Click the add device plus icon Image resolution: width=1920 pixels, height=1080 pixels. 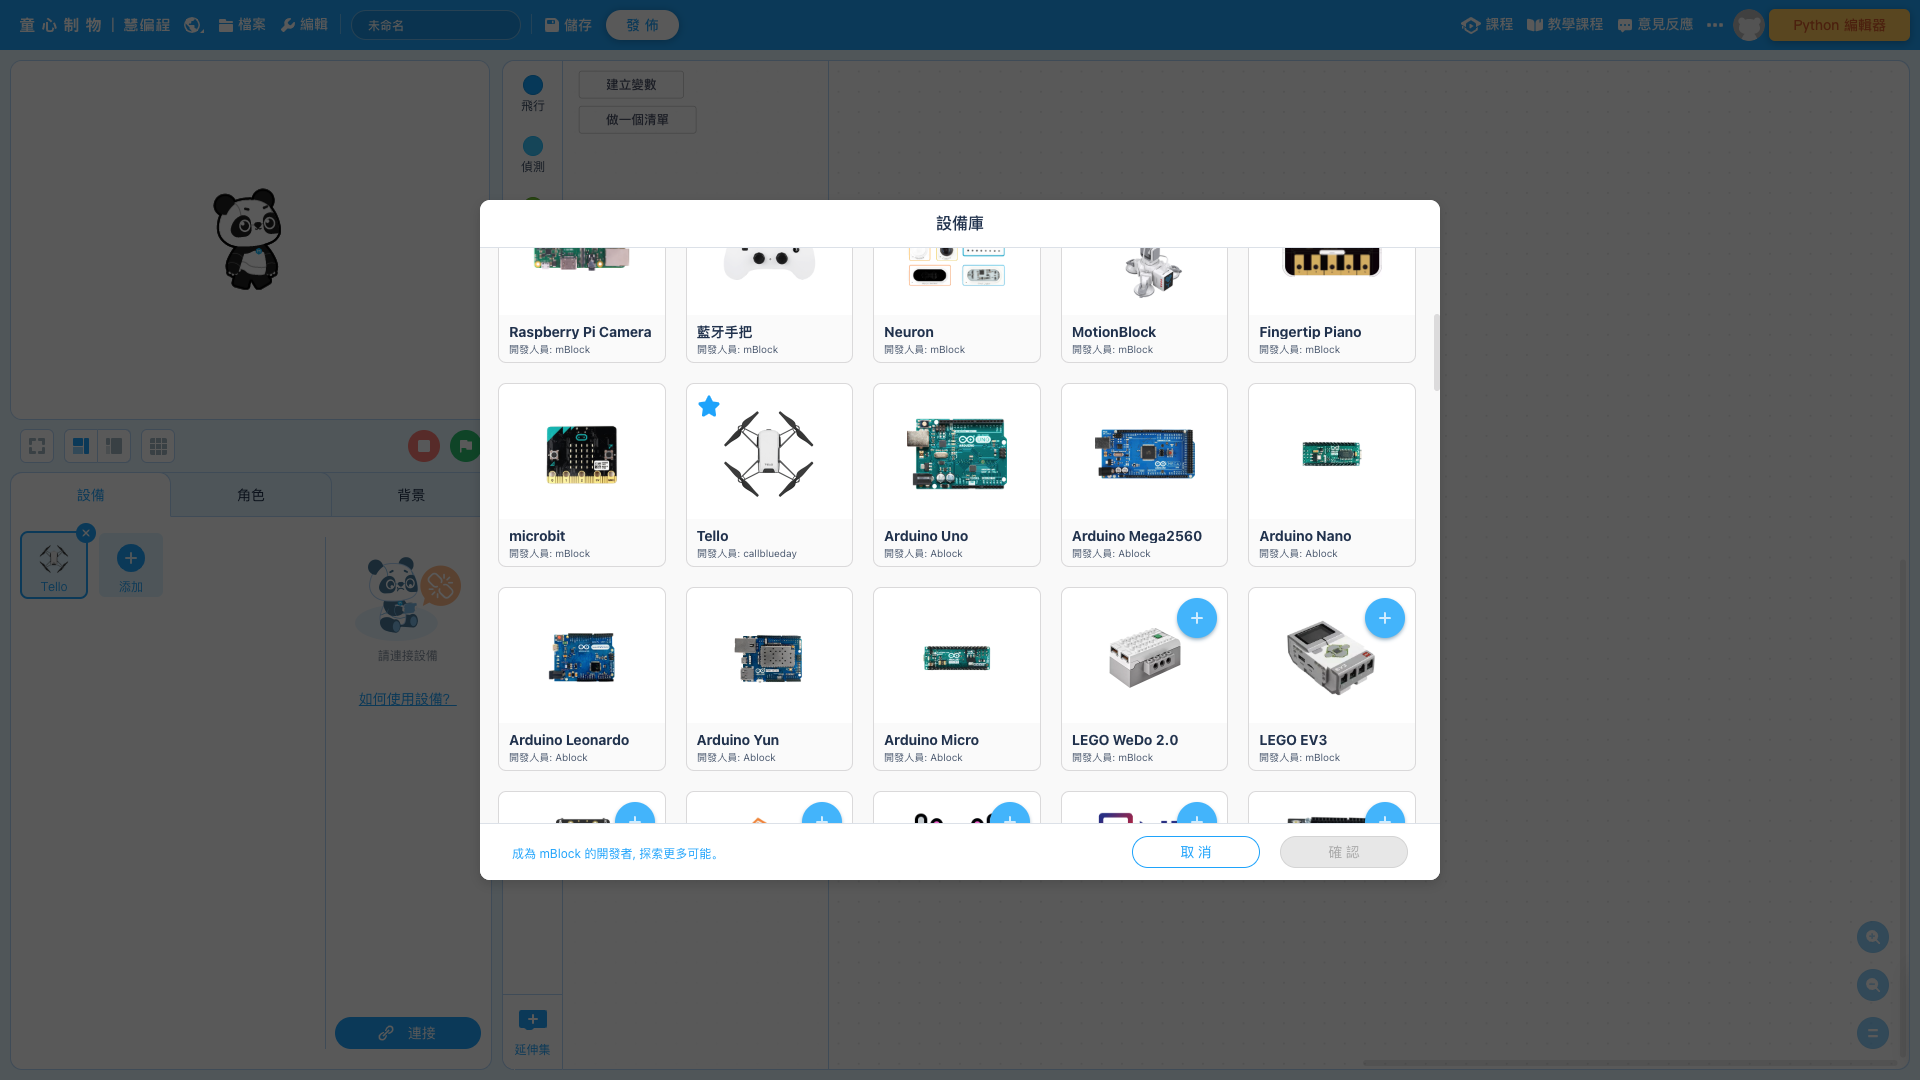131,559
